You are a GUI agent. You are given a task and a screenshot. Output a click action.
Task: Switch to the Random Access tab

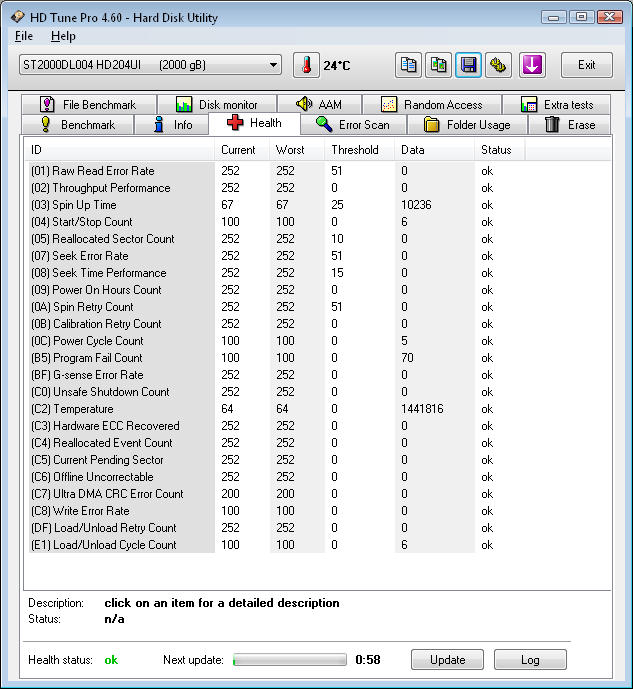432,105
